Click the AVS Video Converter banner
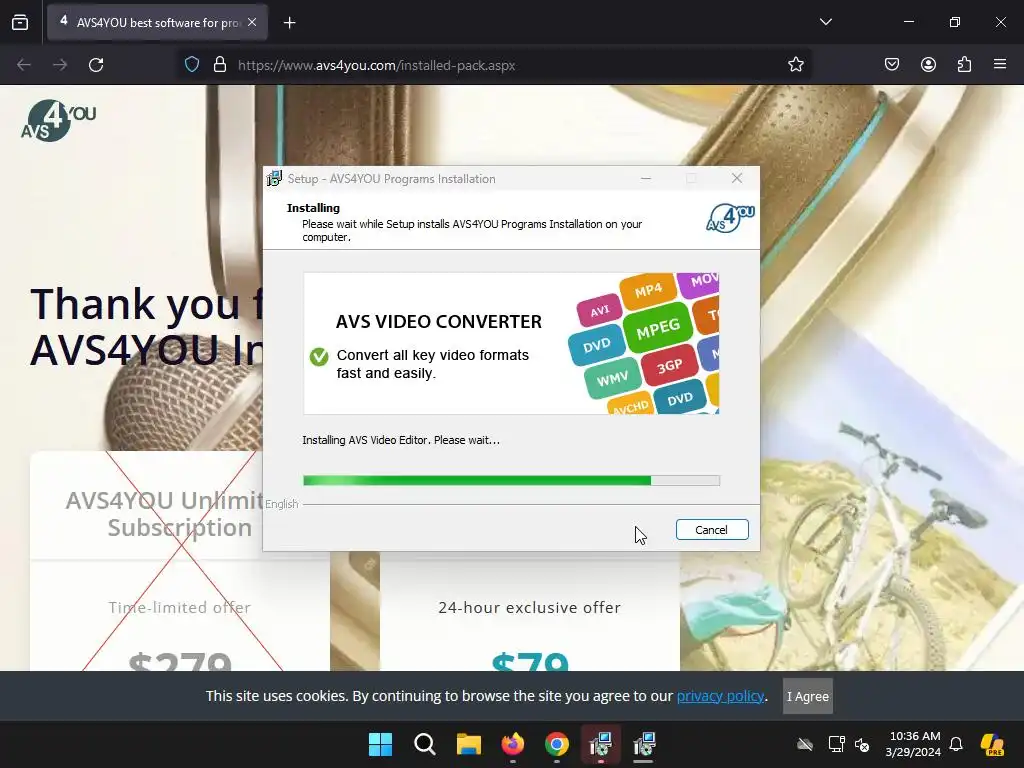This screenshot has width=1024, height=768. pos(511,344)
